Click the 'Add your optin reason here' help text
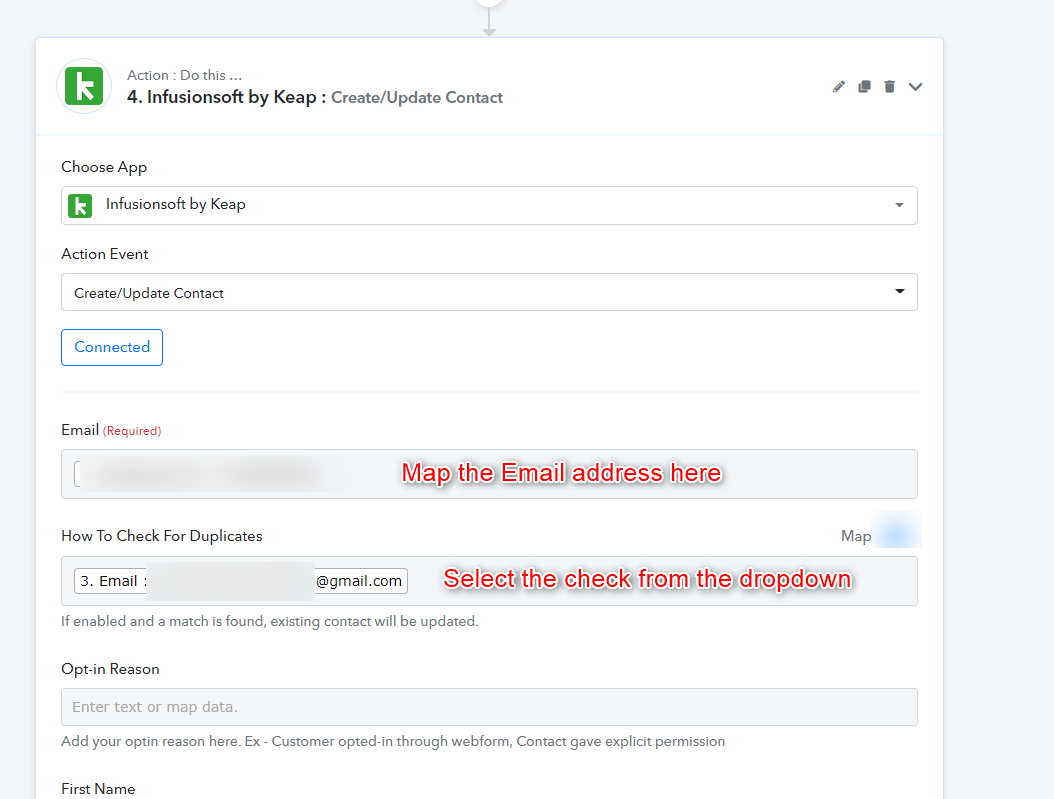Image resolution: width=1054 pixels, height=799 pixels. [x=393, y=741]
